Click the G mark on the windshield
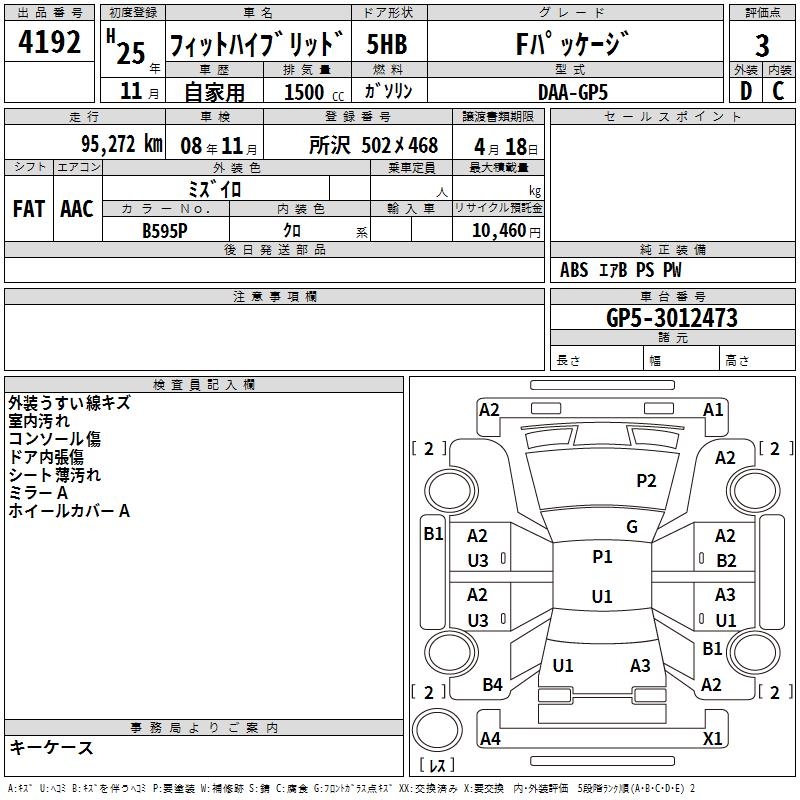 (631, 526)
